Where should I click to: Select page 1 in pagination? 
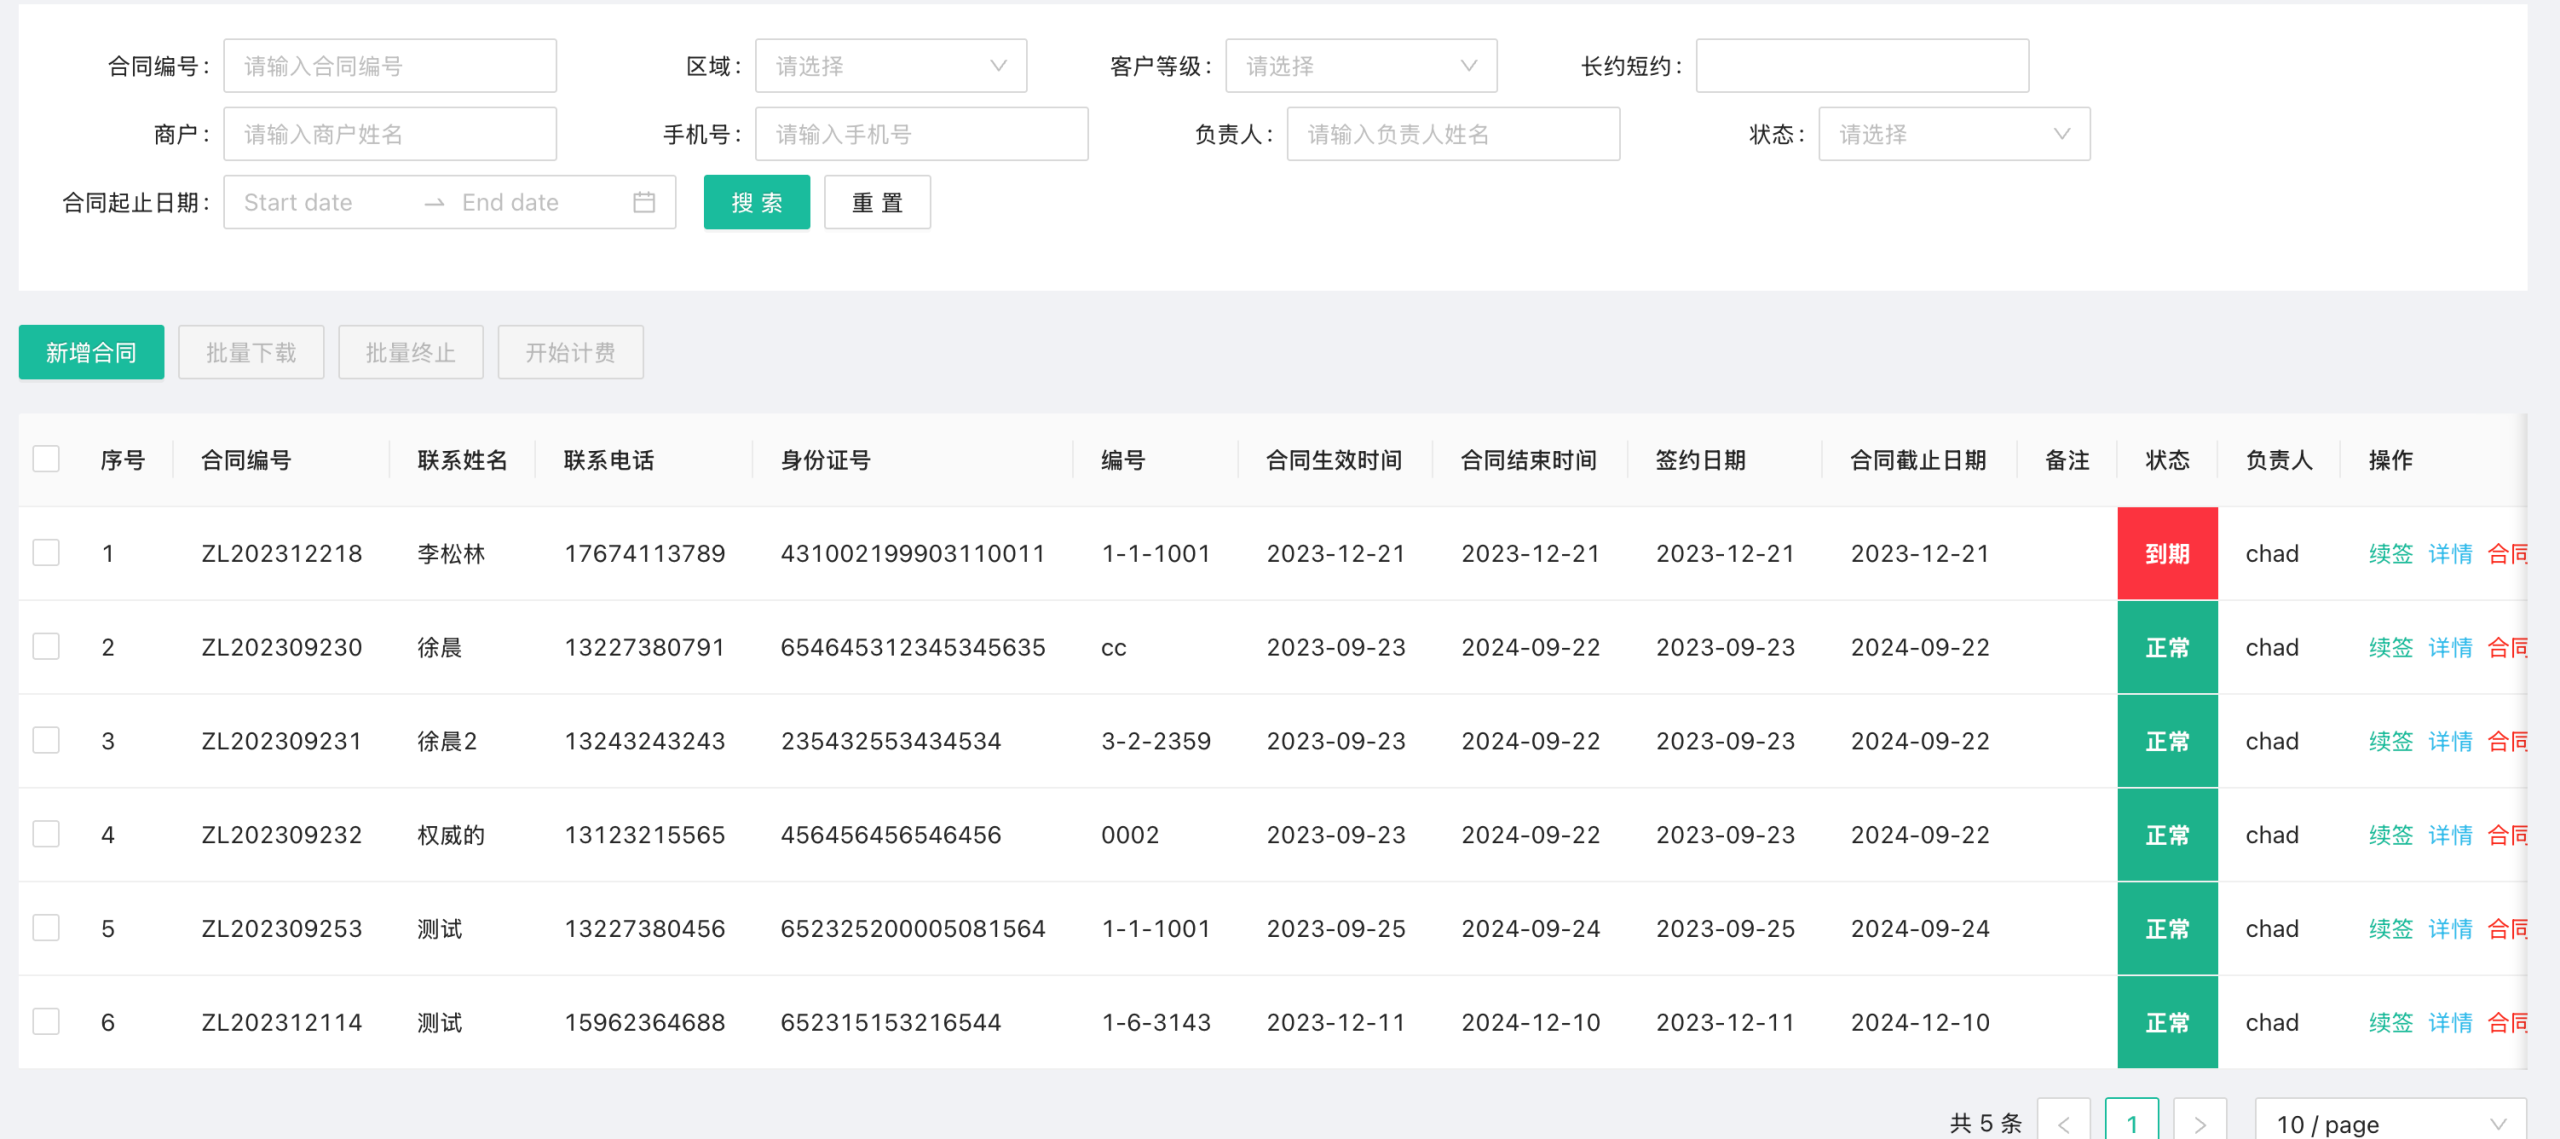tap(2132, 1123)
